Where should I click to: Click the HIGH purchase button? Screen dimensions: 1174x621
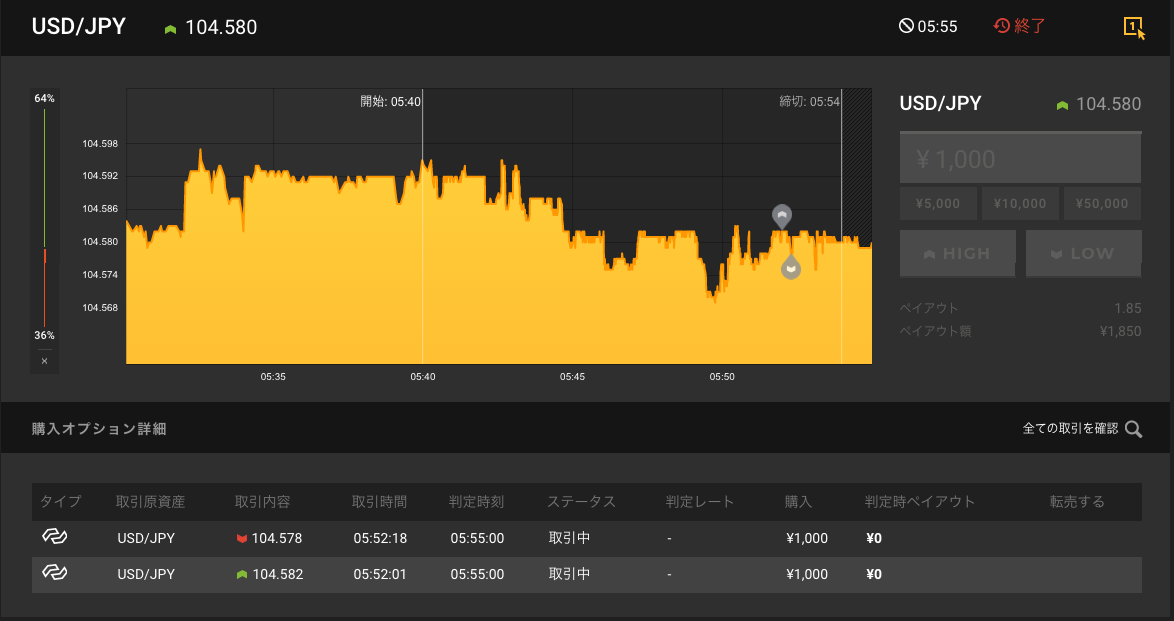[x=958, y=254]
